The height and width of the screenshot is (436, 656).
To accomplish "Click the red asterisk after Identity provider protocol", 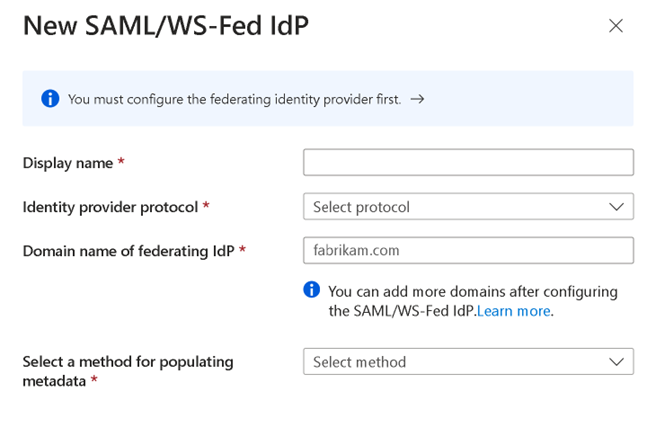I will click(206, 205).
